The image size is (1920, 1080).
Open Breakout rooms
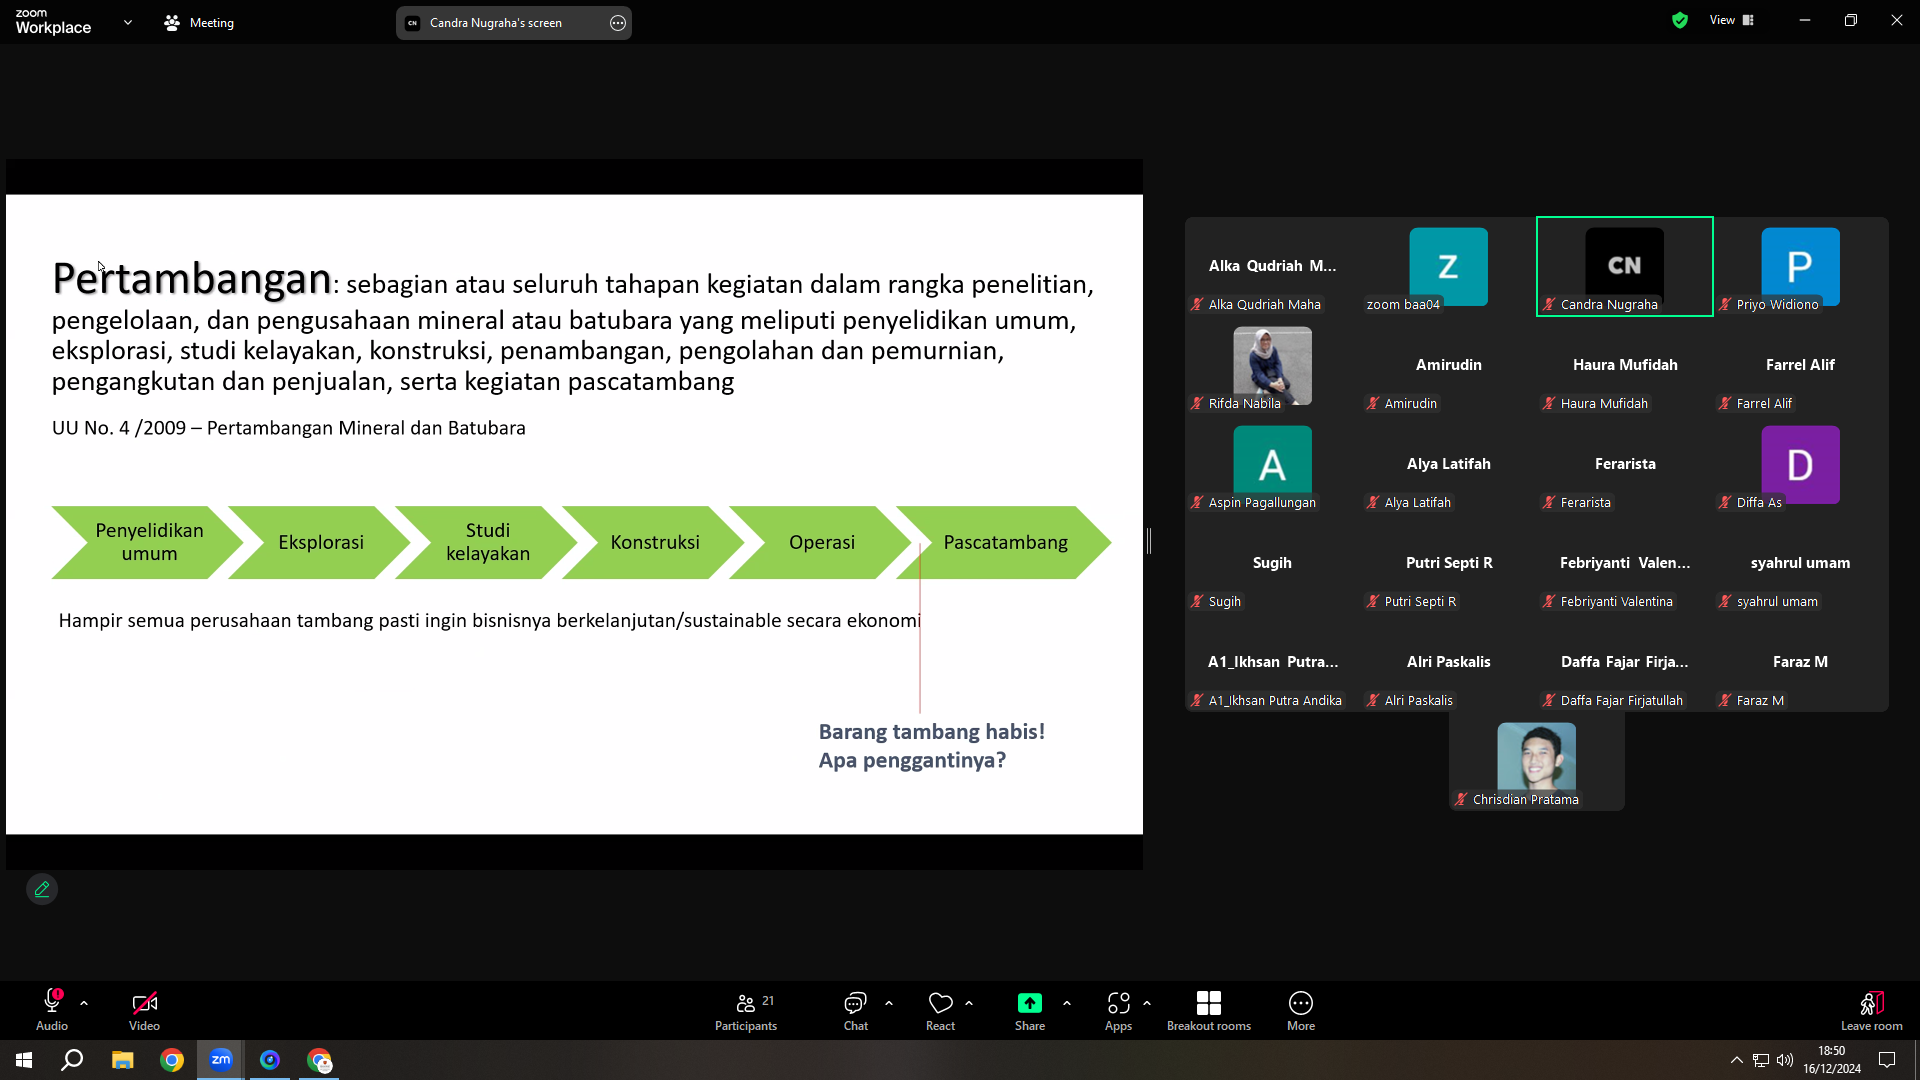coord(1208,1010)
